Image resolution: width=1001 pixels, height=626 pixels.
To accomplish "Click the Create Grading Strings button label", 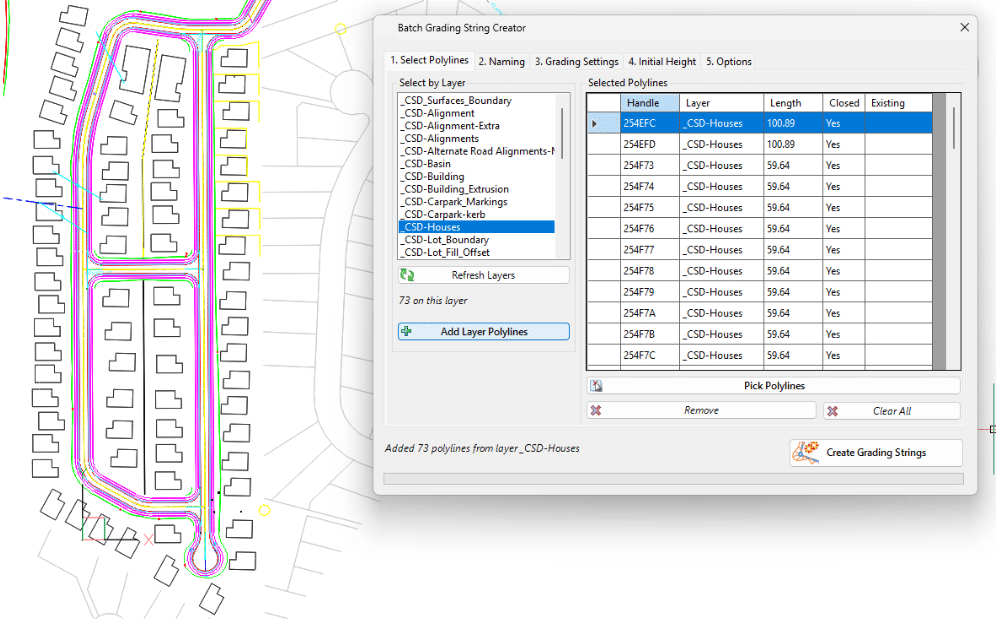I will (x=876, y=452).
